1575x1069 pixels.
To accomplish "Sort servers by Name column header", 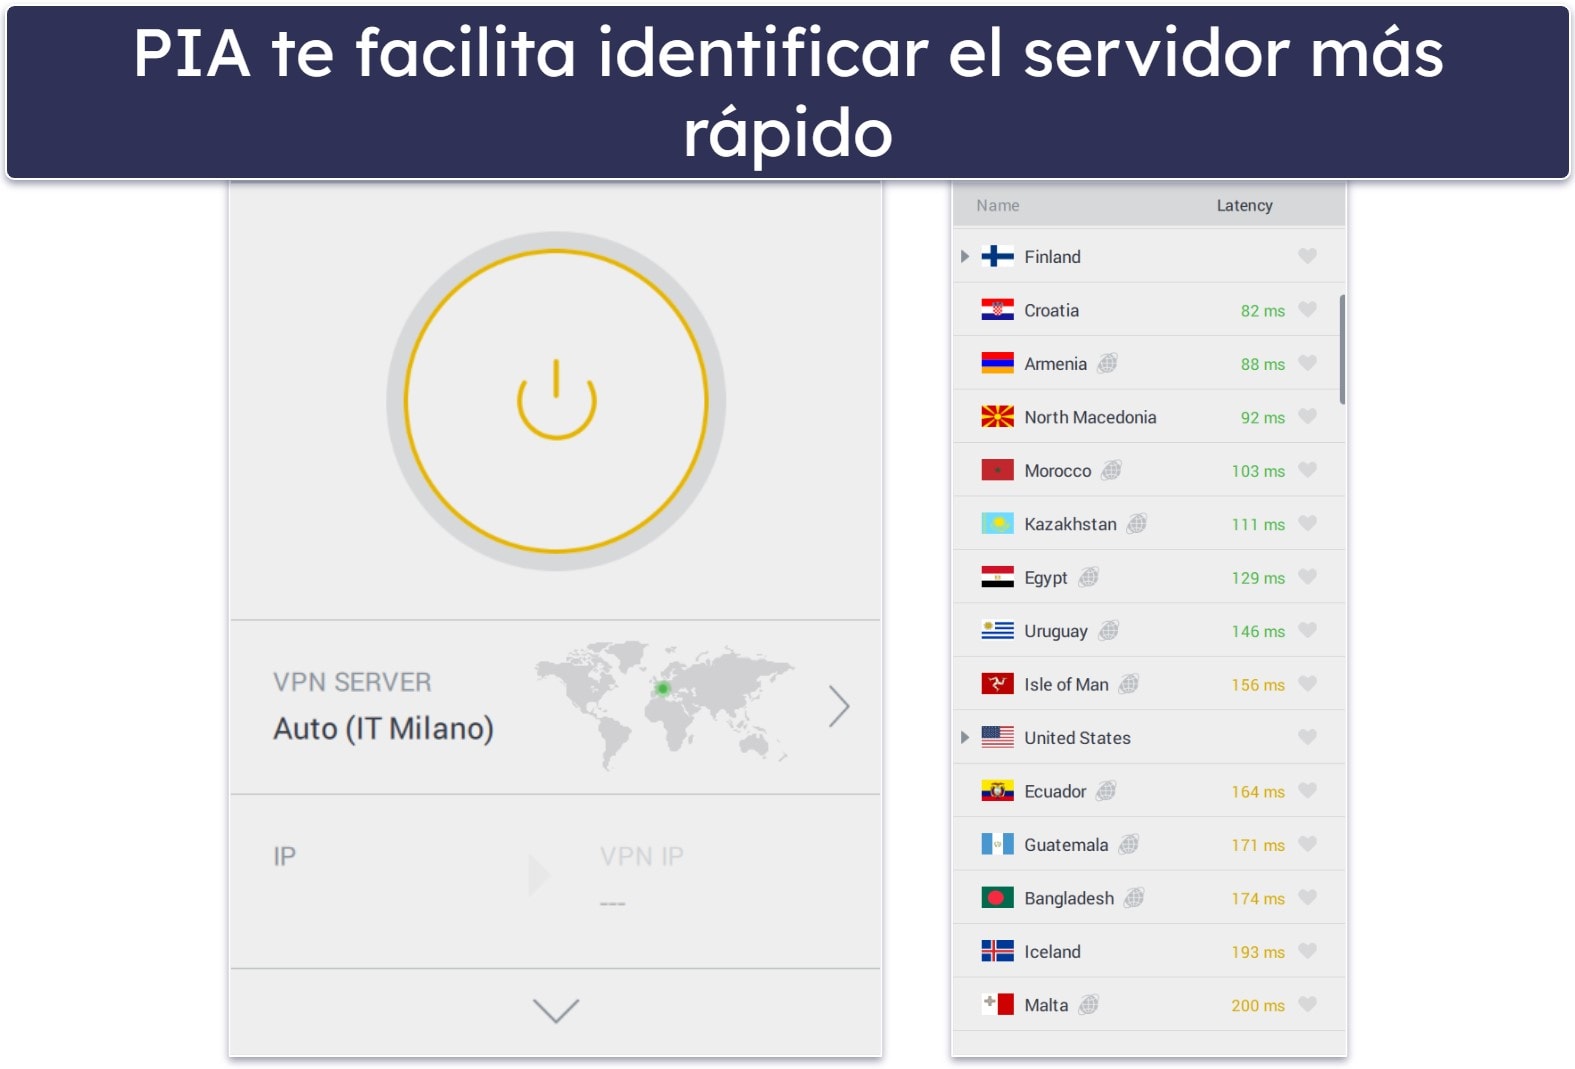I will tap(998, 205).
